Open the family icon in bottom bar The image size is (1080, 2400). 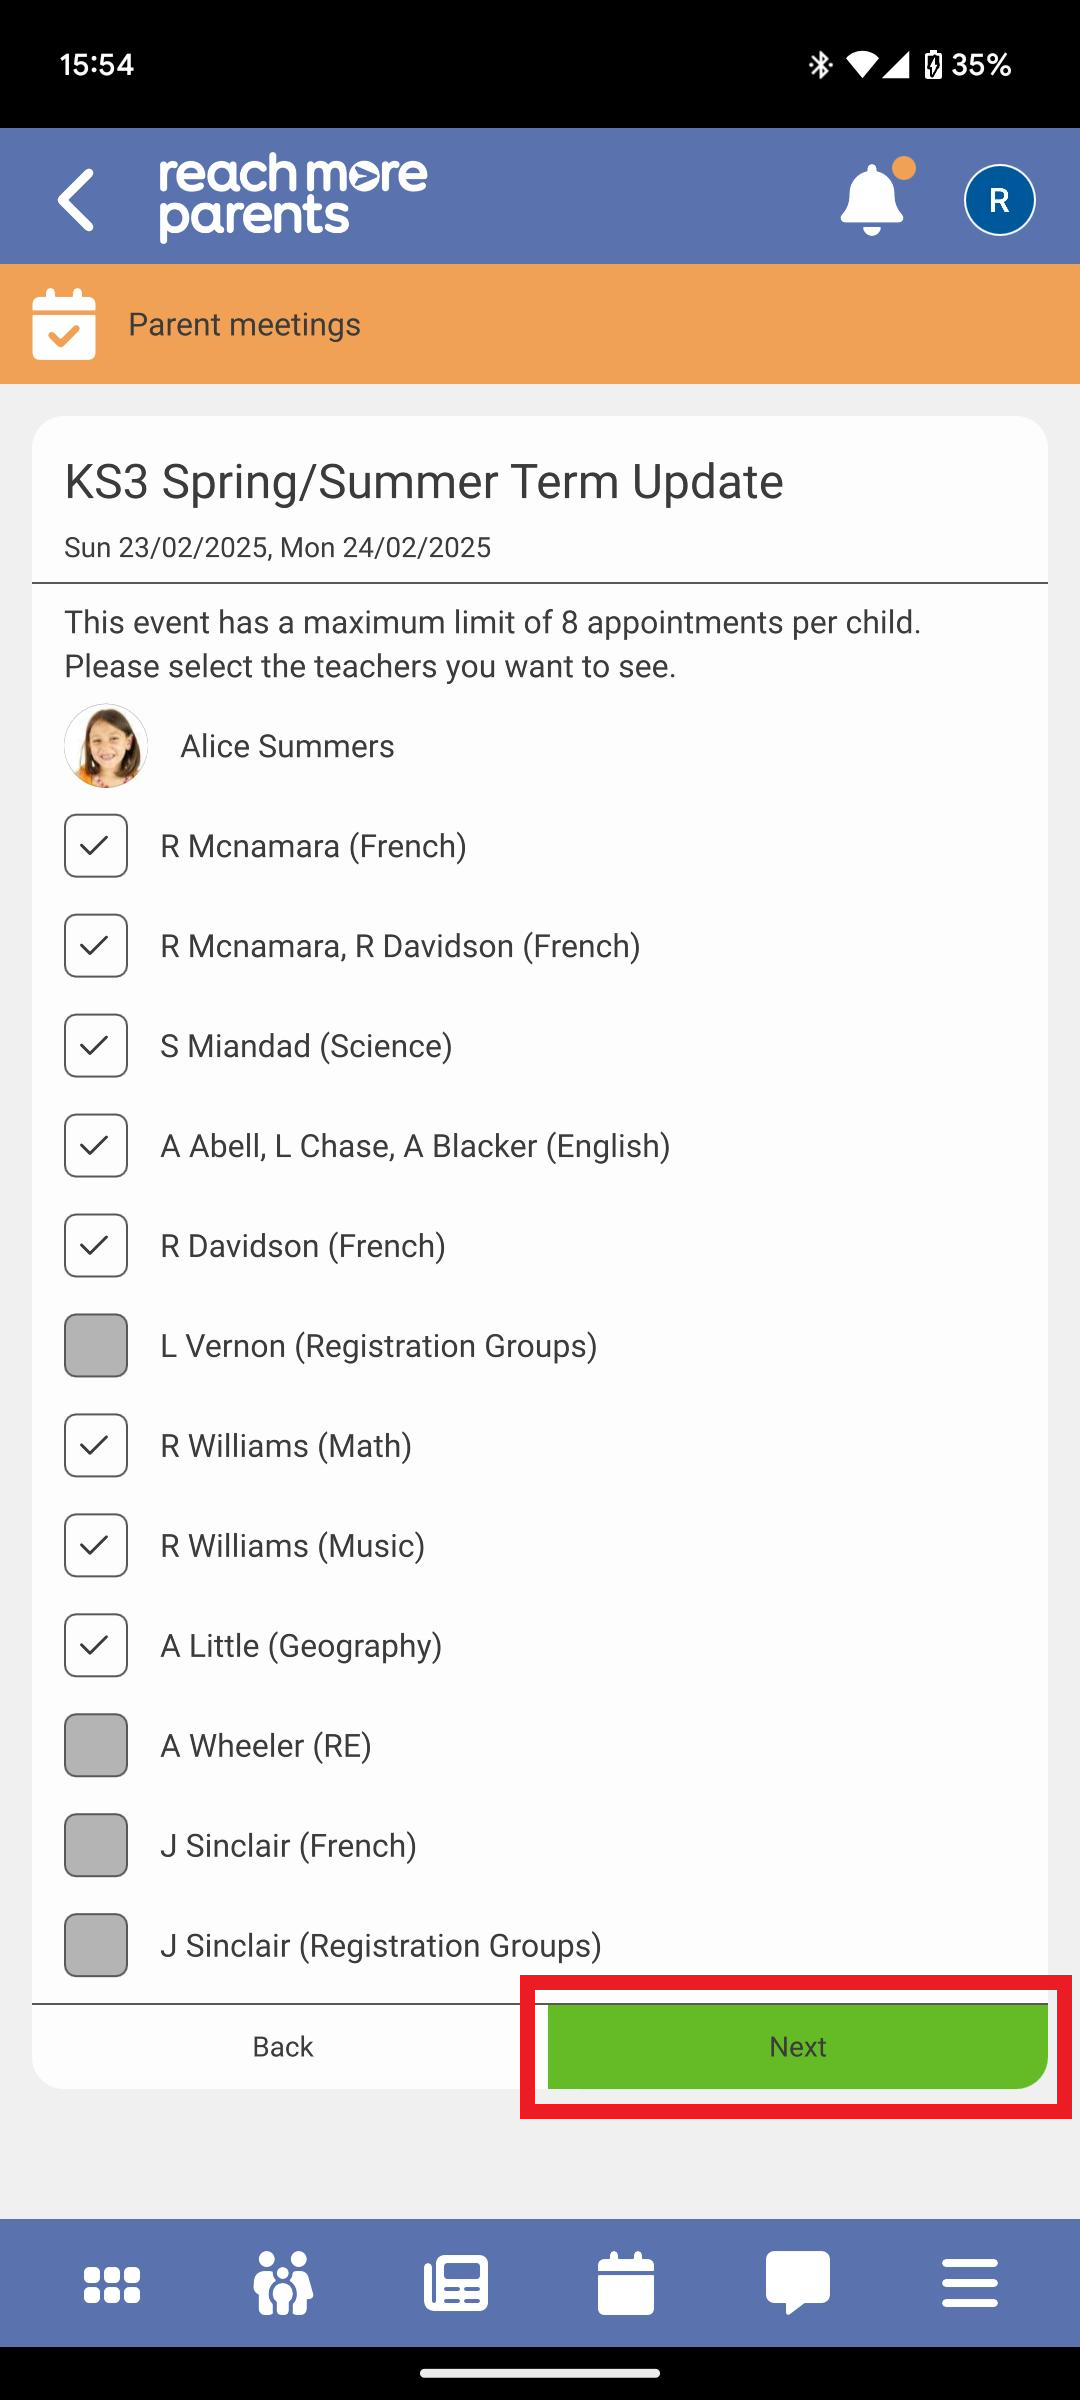click(284, 2284)
